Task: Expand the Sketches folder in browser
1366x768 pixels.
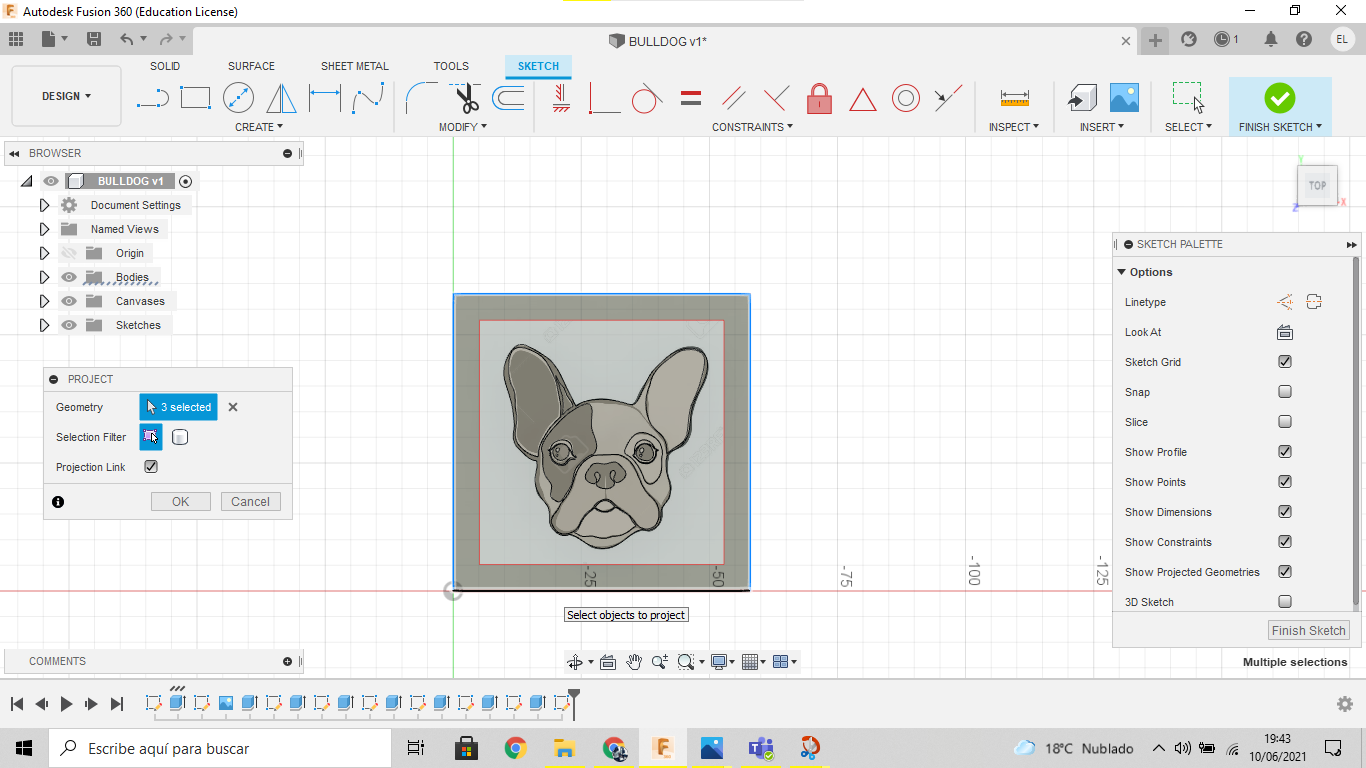Action: (44, 325)
